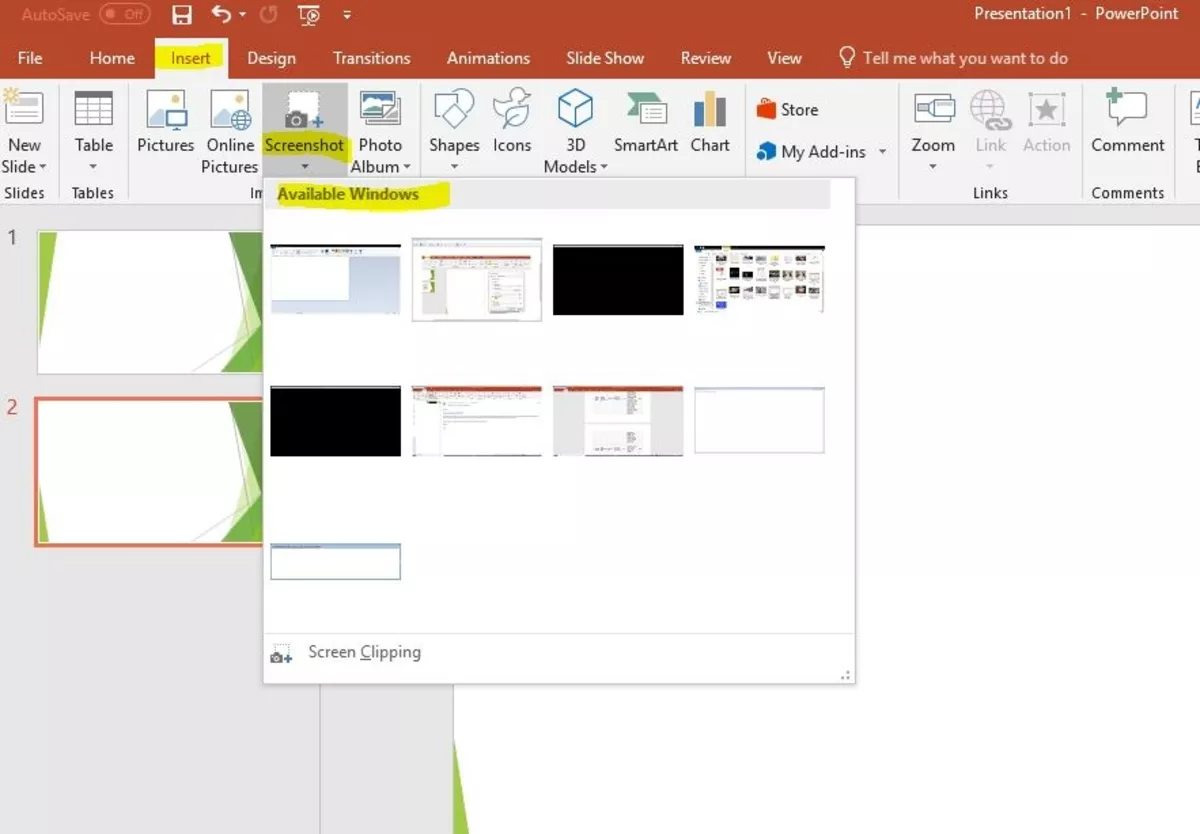
Task: Open the Store add-ins icon
Action: coord(790,109)
